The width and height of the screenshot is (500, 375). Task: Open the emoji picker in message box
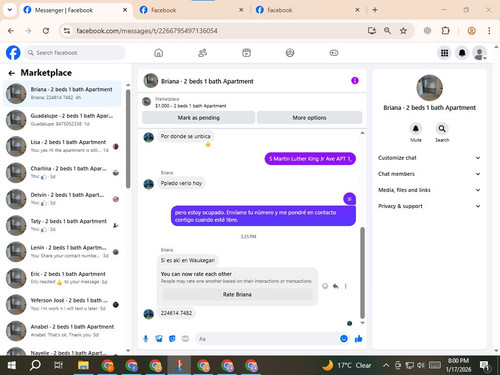pos(344,339)
